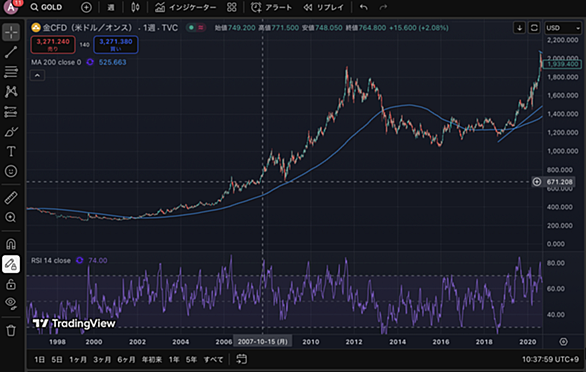
Task: Activate the zoom-in magnifier tool
Action: [x=11, y=217]
